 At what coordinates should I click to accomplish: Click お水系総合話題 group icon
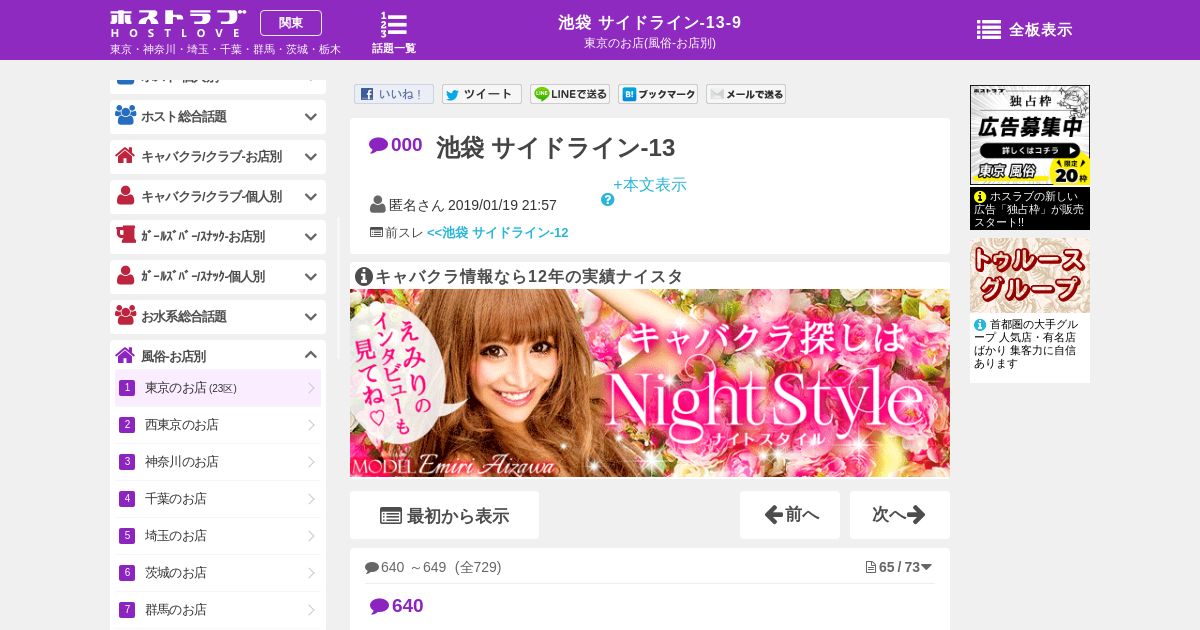click(x=125, y=315)
